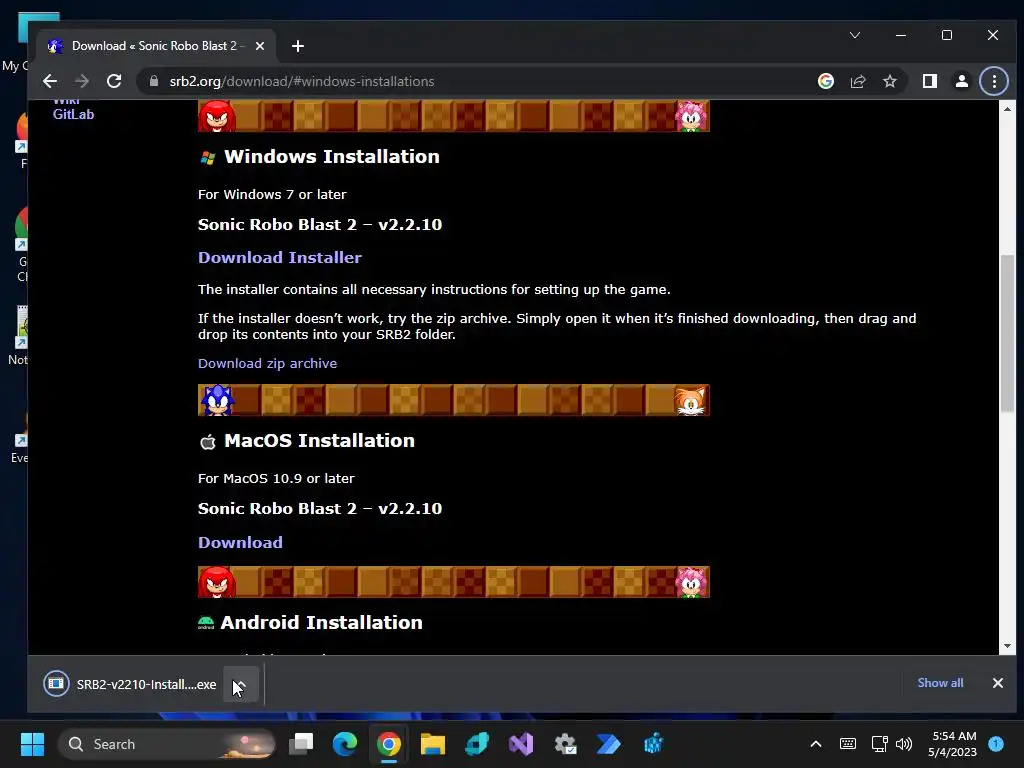Click the Download zip archive link

[267, 363]
